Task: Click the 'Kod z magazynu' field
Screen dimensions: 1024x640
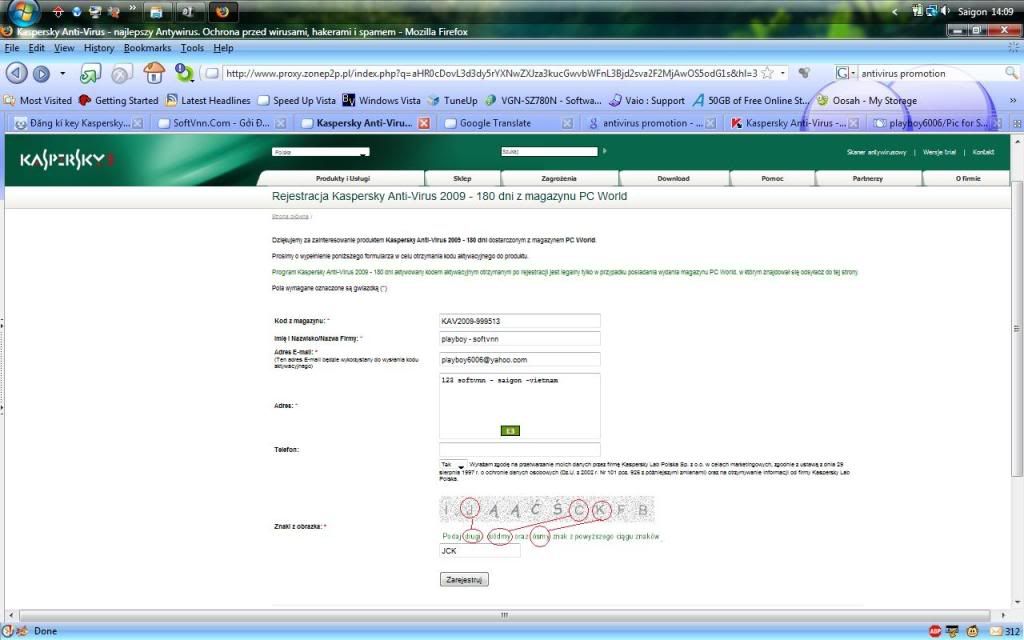Action: click(519, 321)
